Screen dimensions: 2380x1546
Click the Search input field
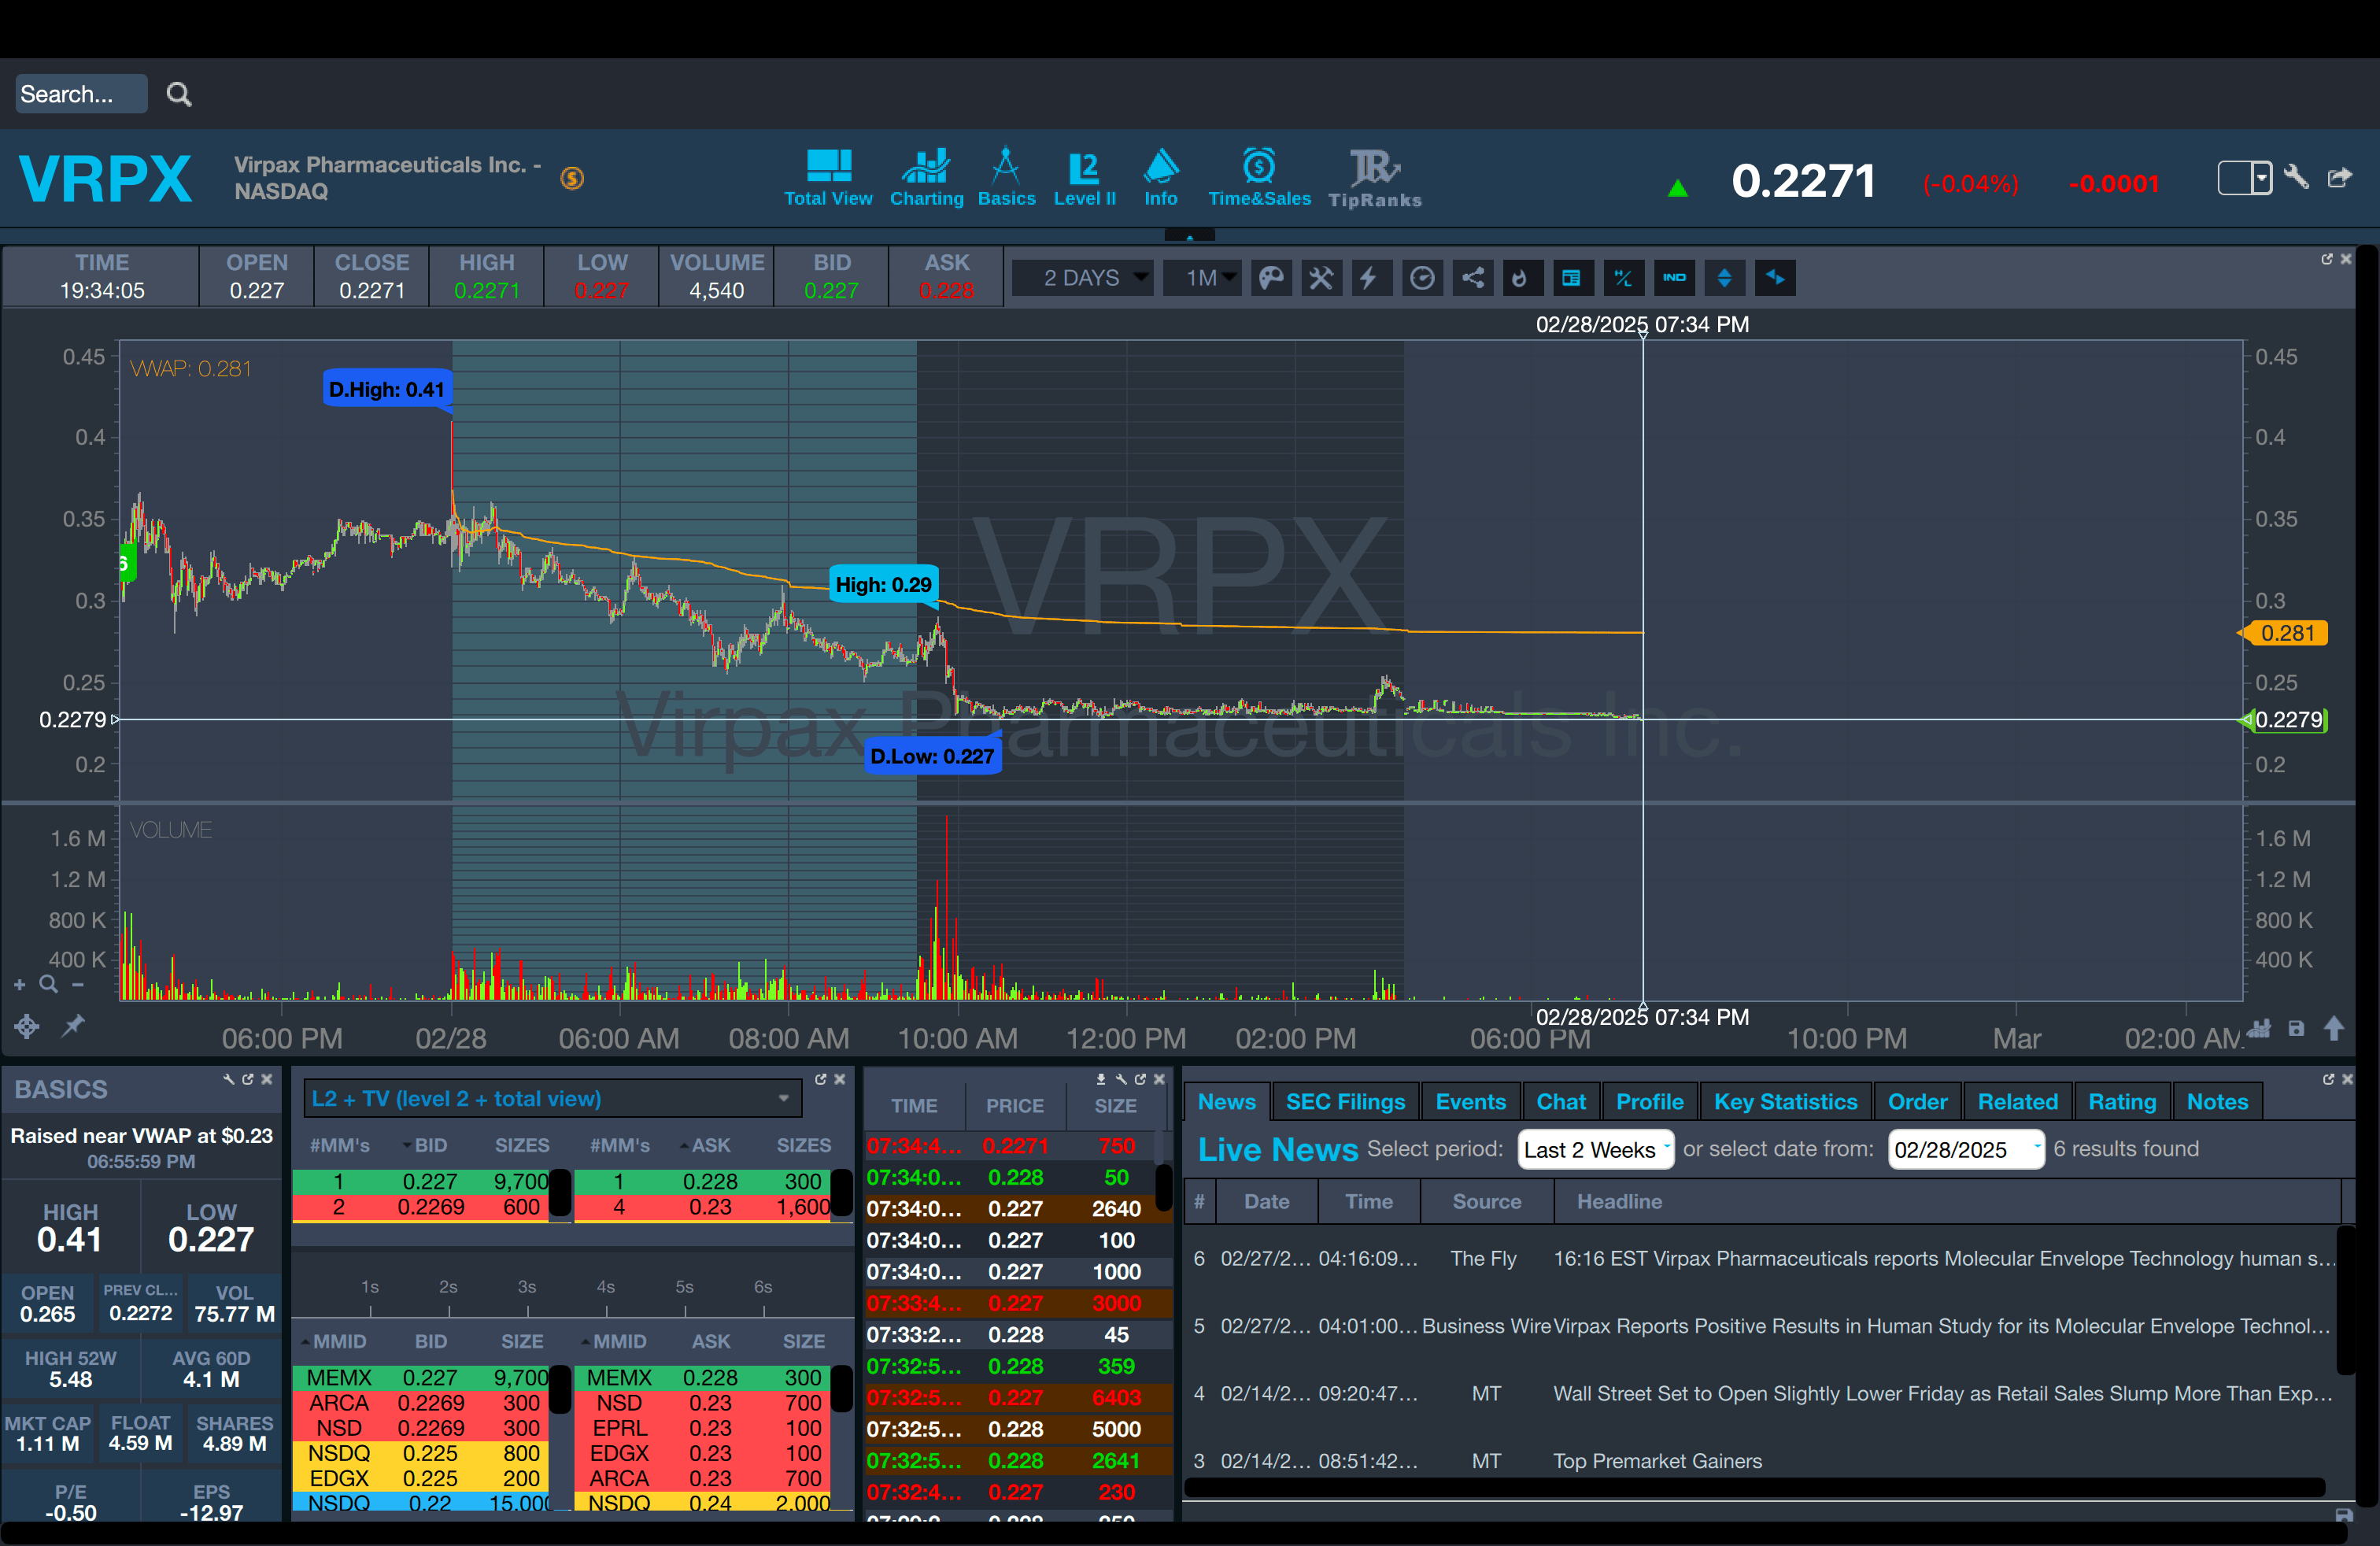(x=80, y=94)
